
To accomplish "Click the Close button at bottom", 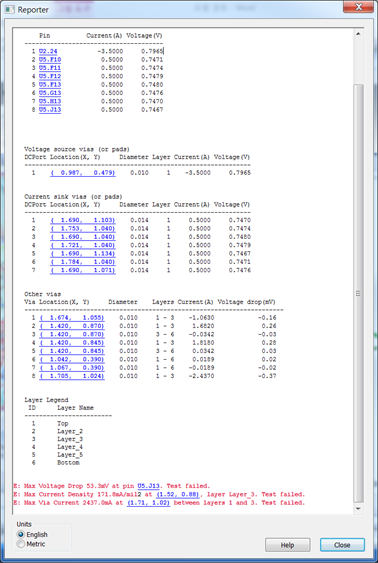I will [342, 545].
